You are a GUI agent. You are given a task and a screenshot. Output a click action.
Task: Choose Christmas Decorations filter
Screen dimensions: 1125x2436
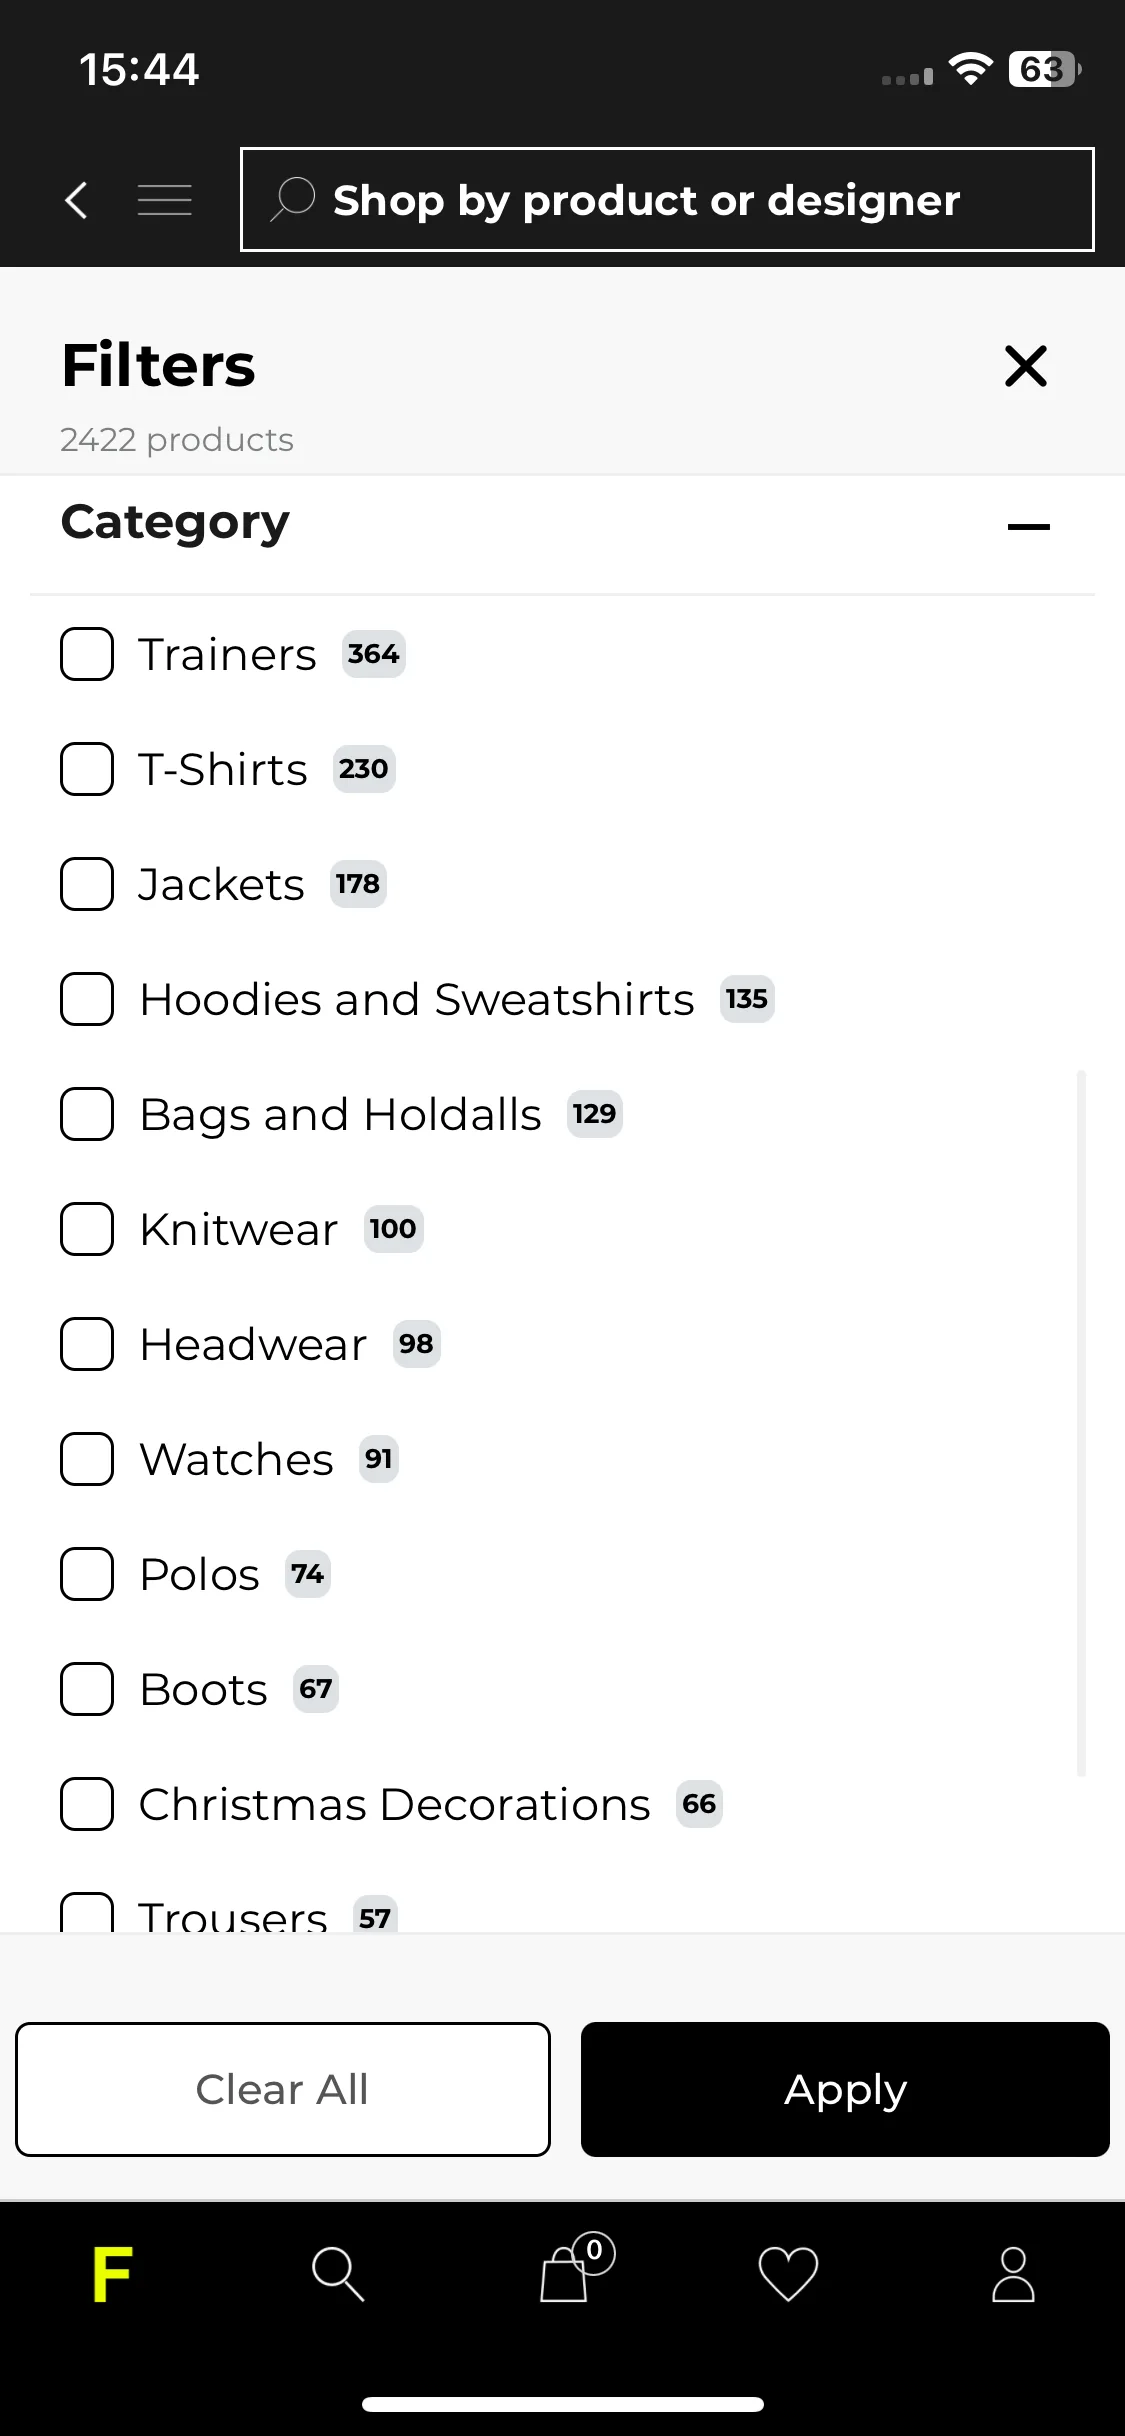(x=87, y=1804)
